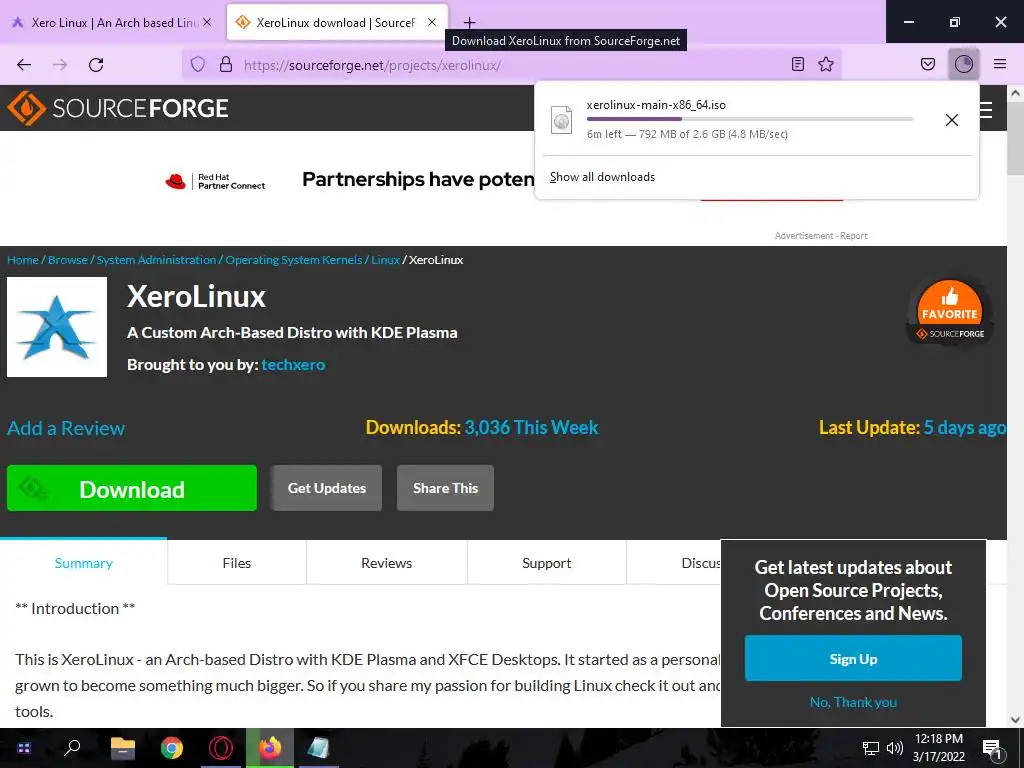Launch Chrome from the taskbar
Viewport: 1024px width, 768px height.
(172, 748)
